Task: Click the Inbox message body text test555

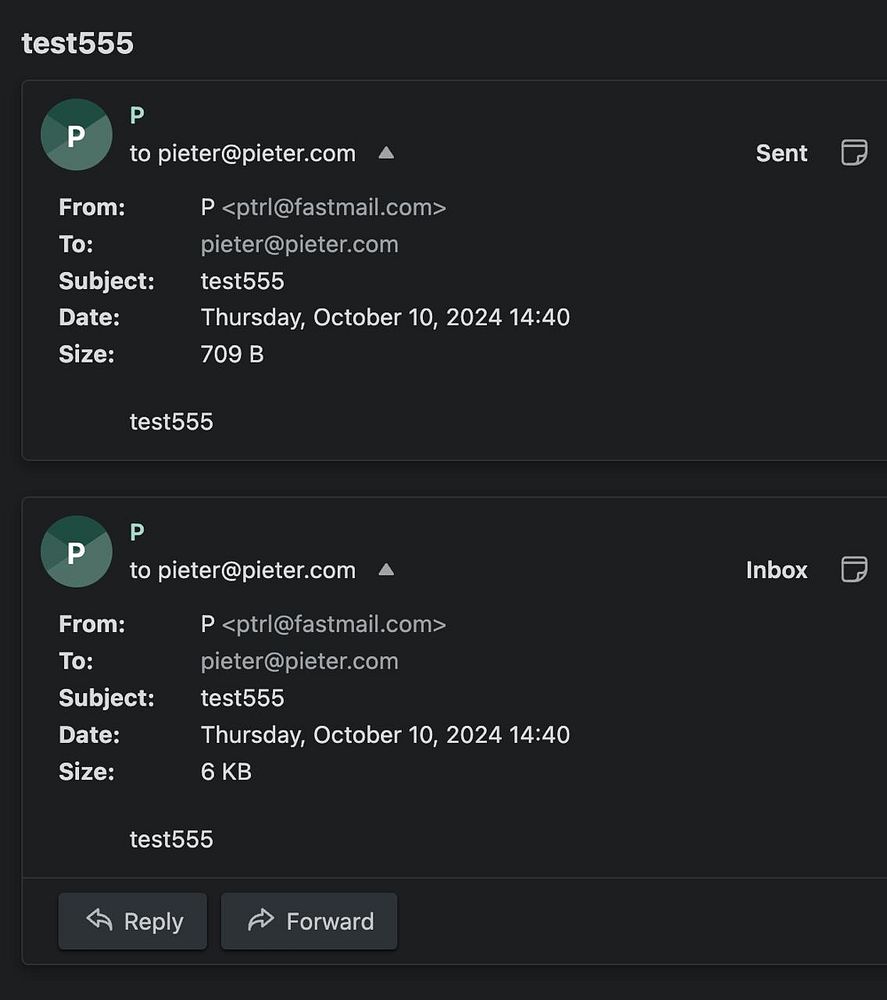Action: pos(171,838)
